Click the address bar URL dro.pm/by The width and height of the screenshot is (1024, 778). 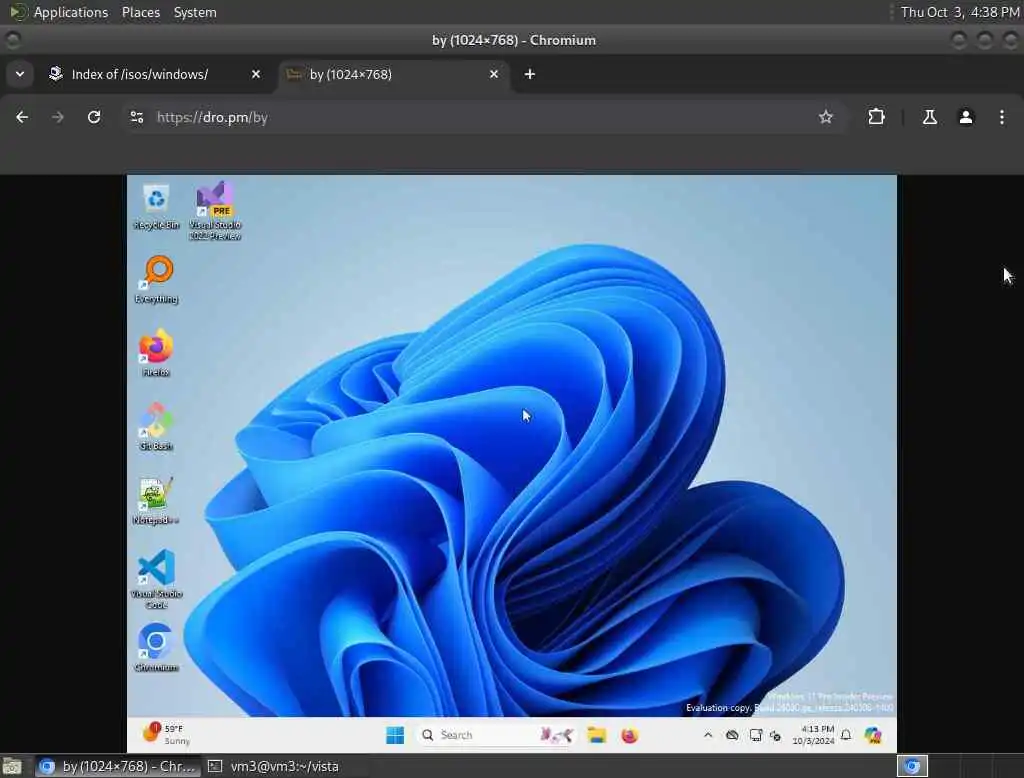click(212, 117)
